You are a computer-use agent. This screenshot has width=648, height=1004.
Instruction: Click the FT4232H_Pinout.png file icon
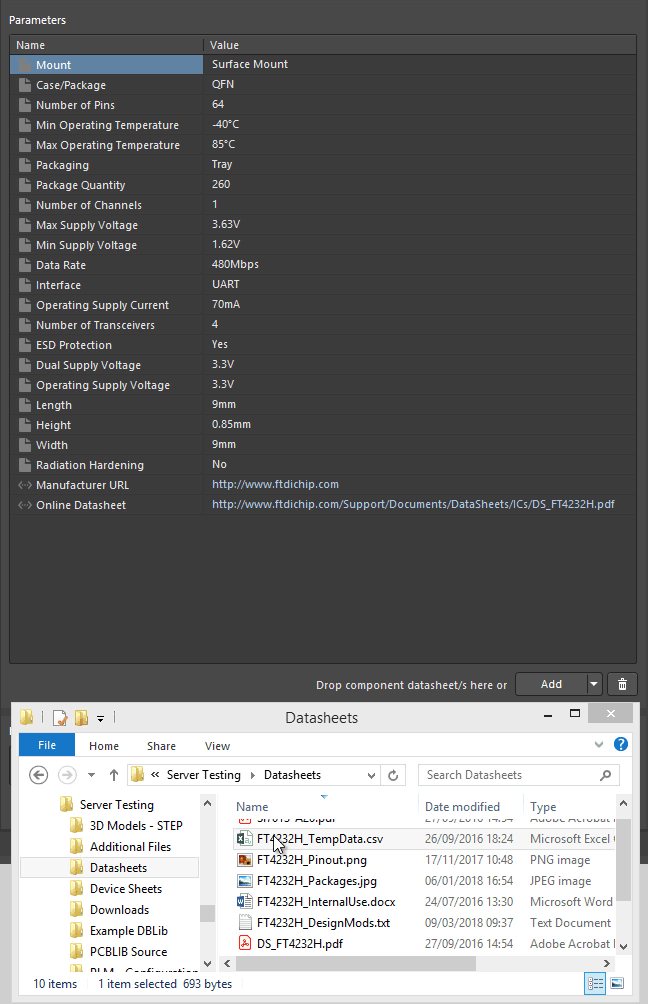[244, 860]
